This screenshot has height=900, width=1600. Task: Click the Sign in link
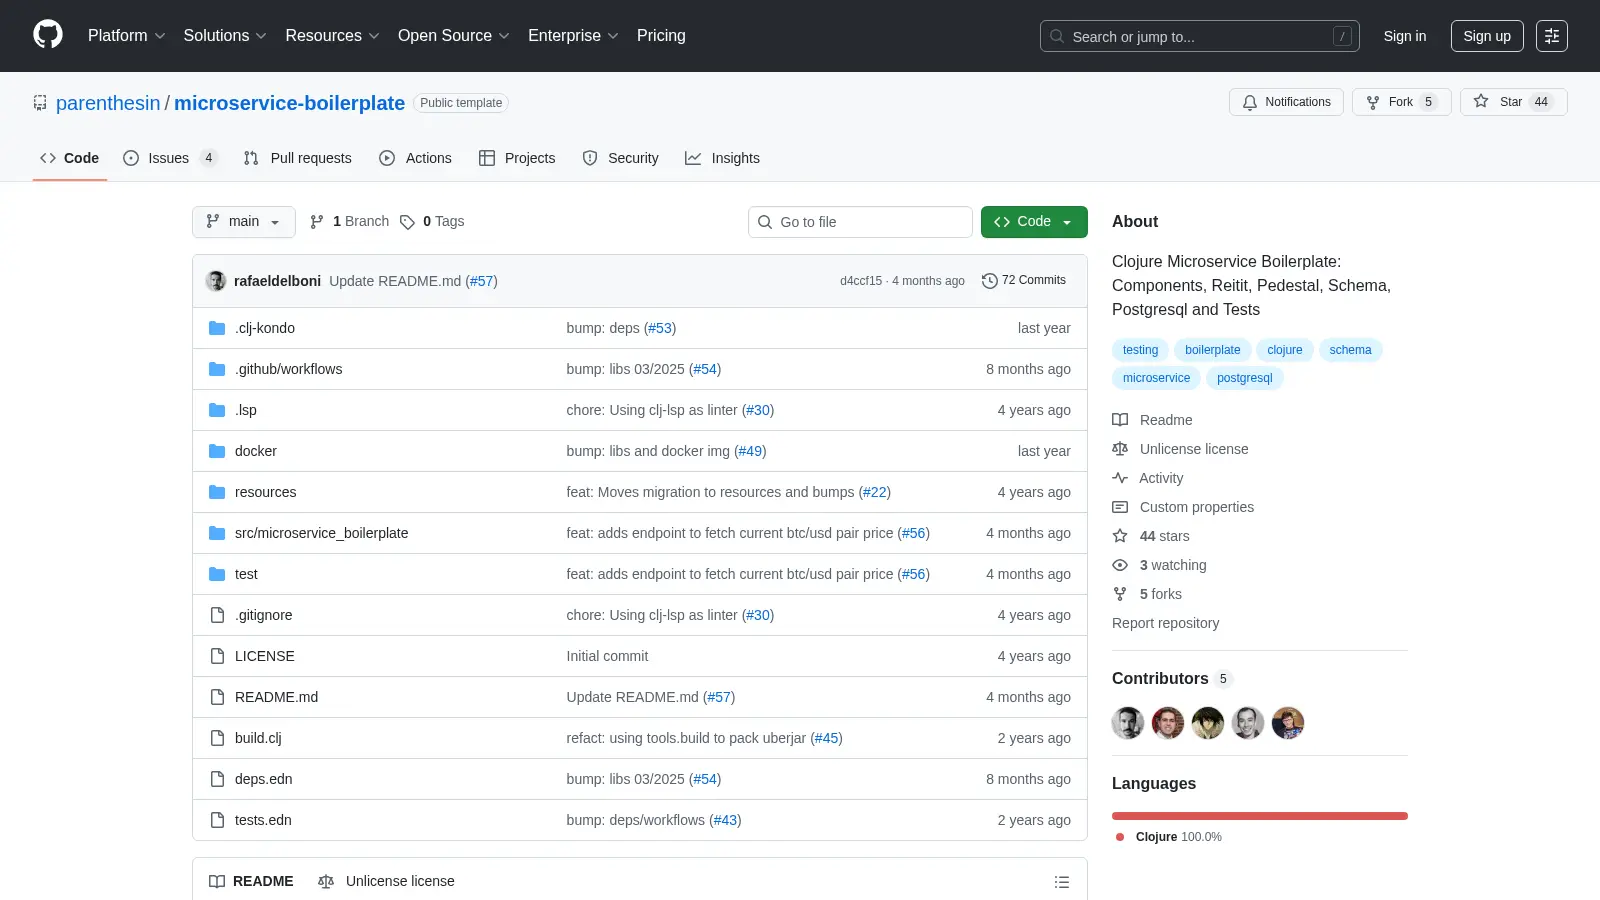1405,36
